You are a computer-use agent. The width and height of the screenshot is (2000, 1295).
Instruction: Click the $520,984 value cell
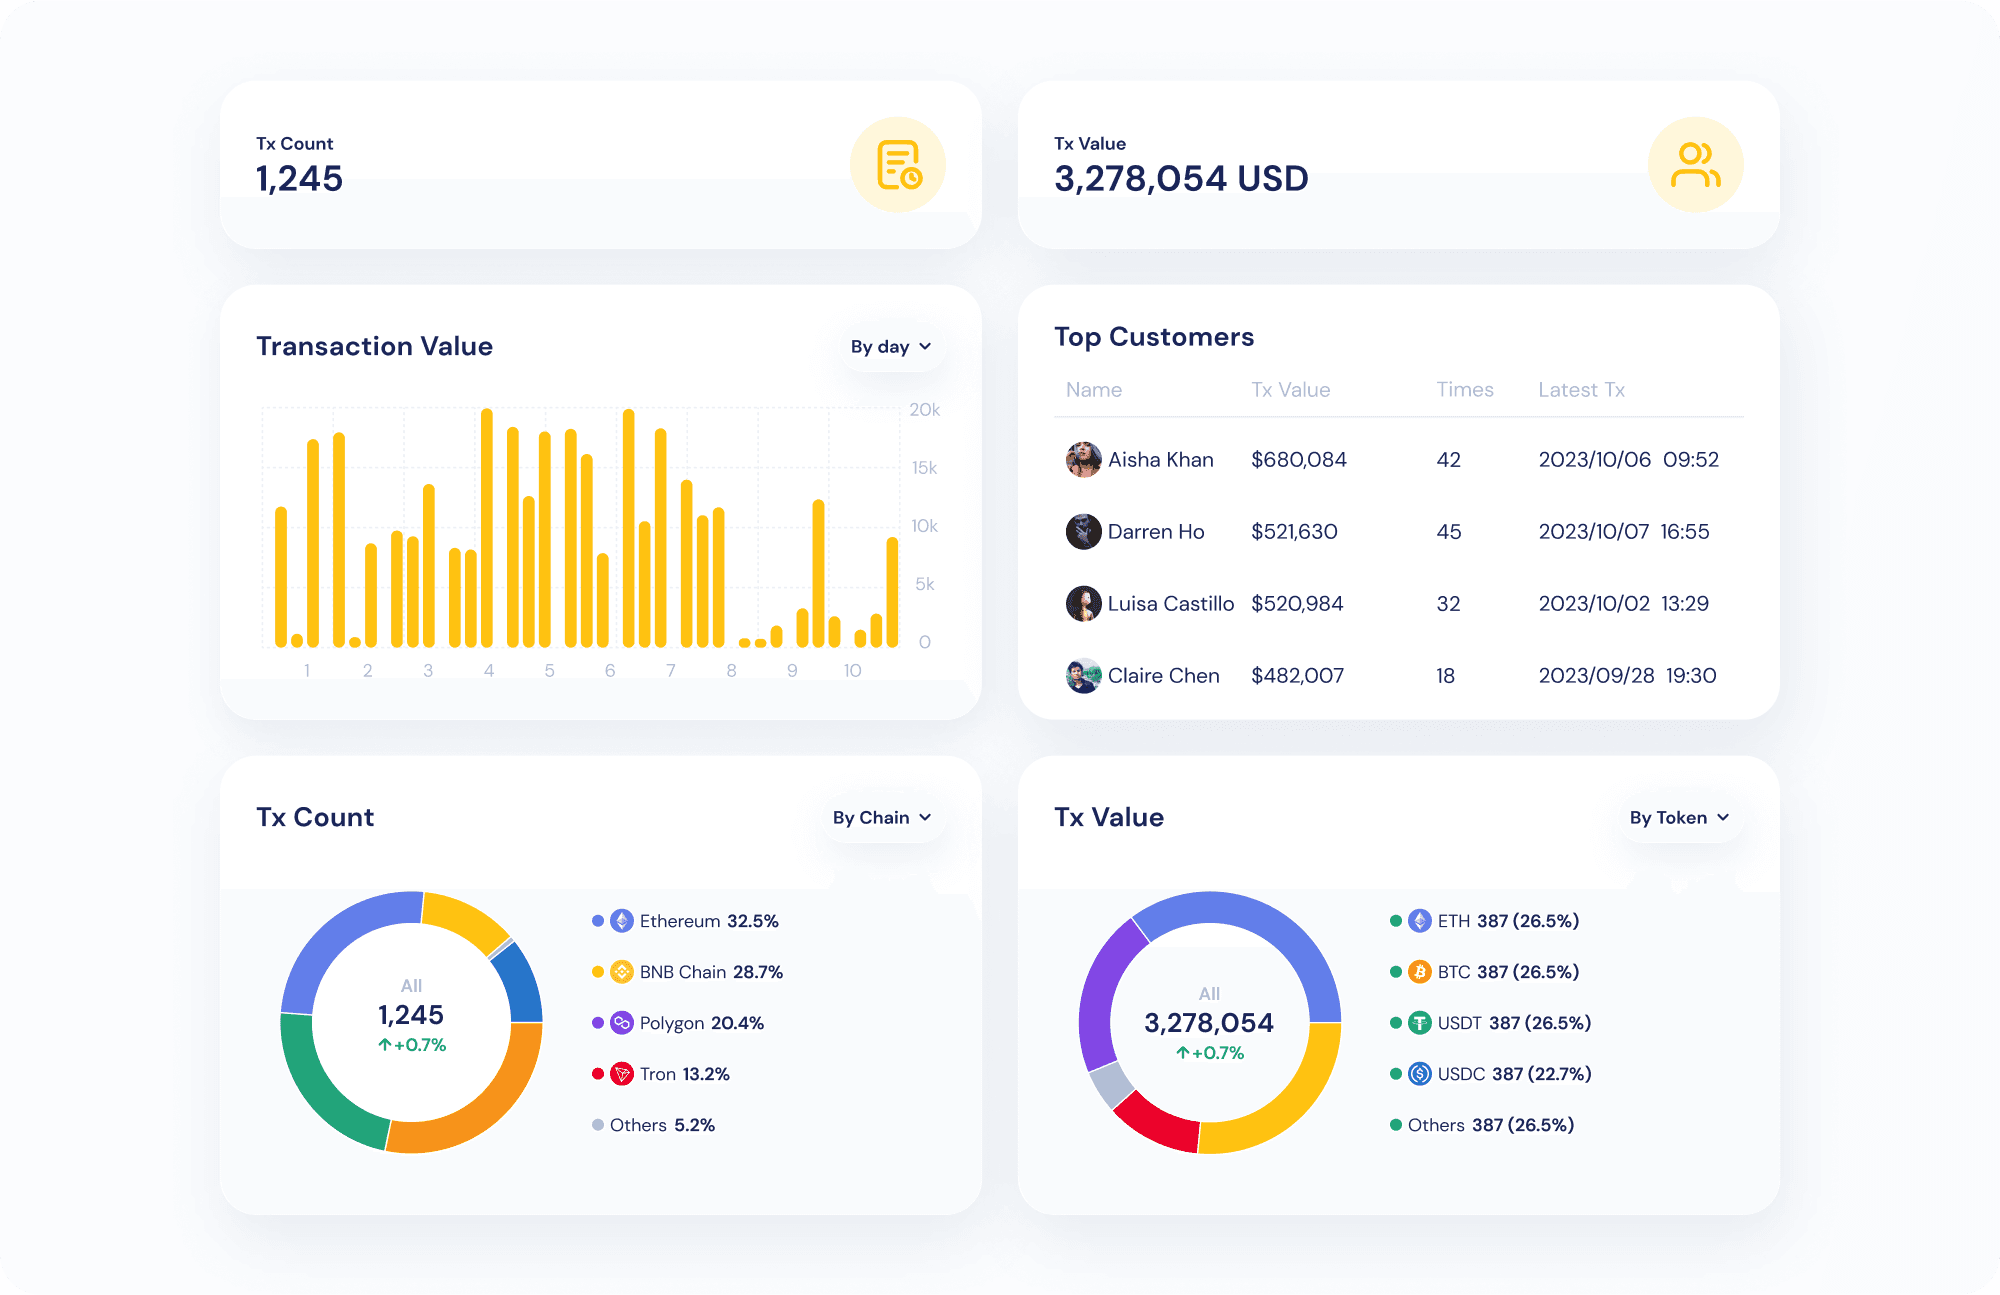pyautogui.click(x=1297, y=604)
